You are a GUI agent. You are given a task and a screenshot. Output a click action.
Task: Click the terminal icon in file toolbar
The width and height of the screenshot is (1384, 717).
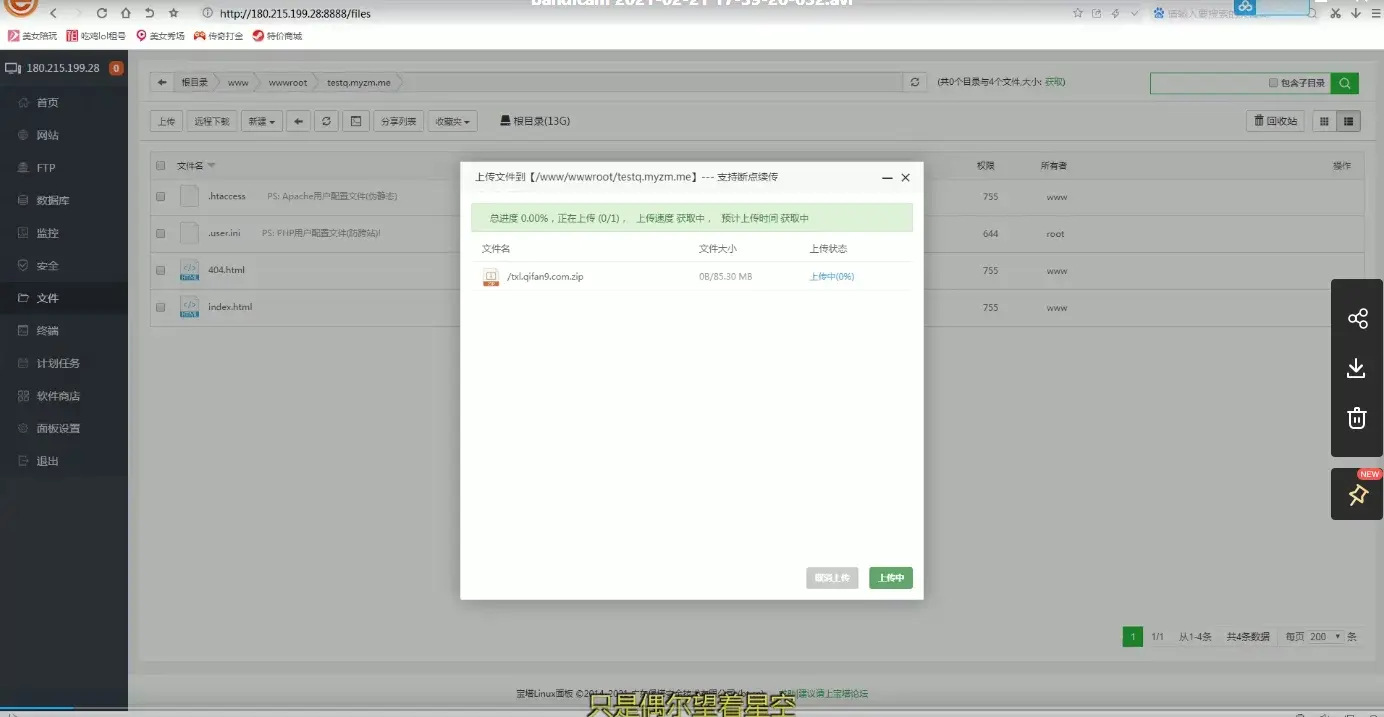pos(355,121)
